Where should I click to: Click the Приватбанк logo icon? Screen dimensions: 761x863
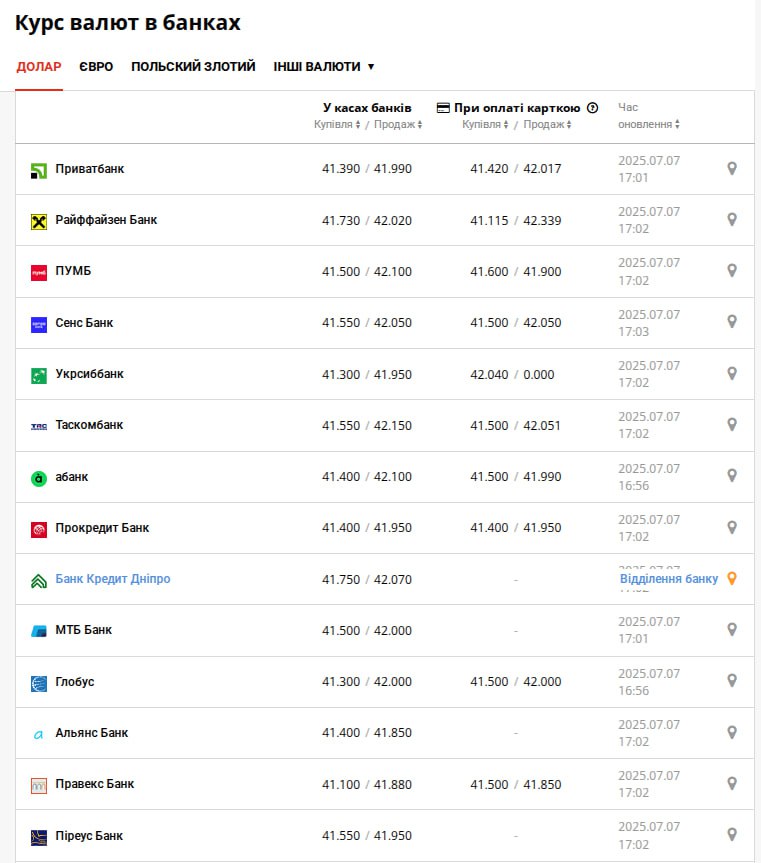click(39, 171)
